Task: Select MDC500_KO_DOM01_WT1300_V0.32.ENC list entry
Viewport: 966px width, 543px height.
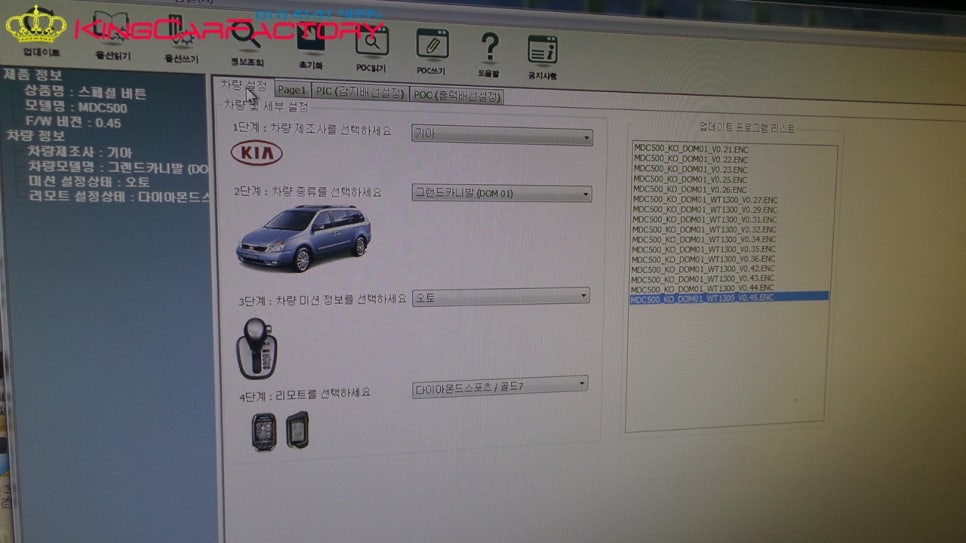Action: (704, 229)
